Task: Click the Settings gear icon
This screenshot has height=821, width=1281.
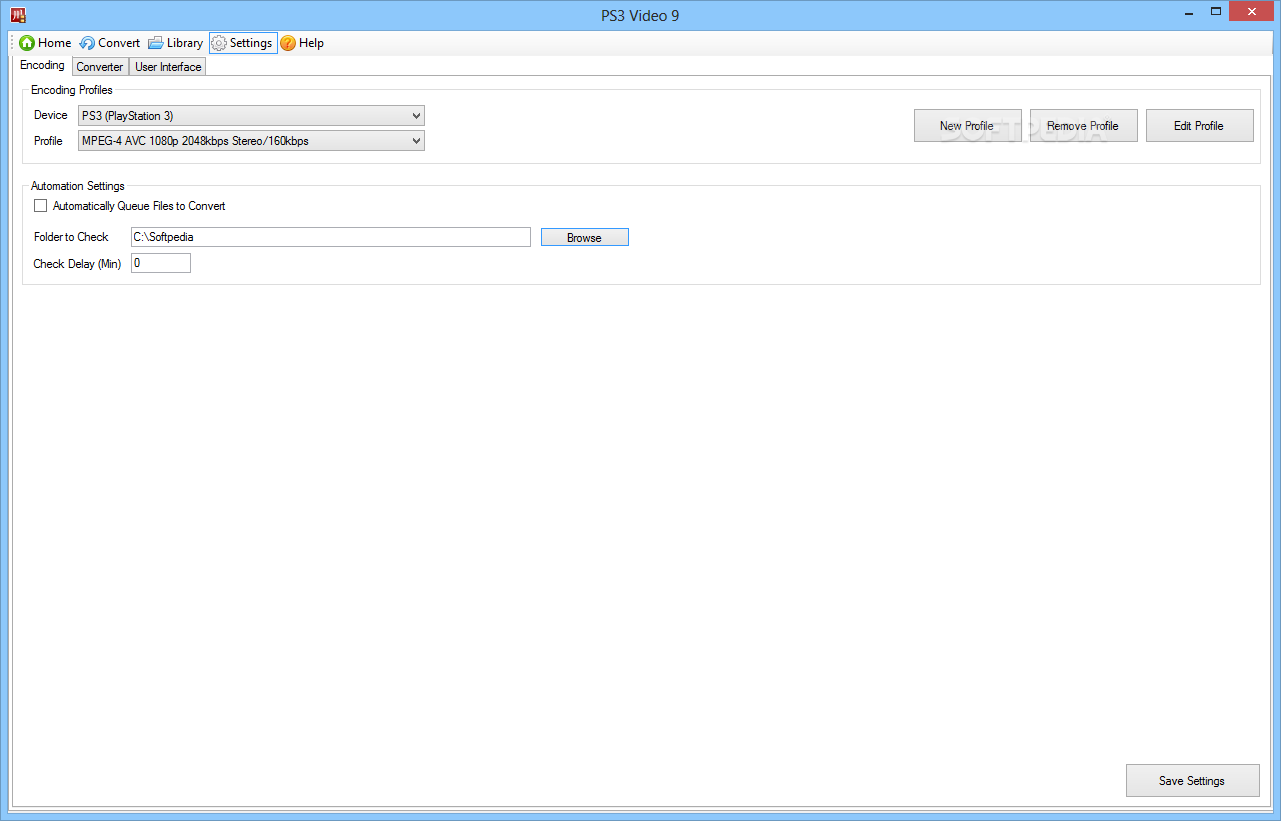Action: [219, 43]
